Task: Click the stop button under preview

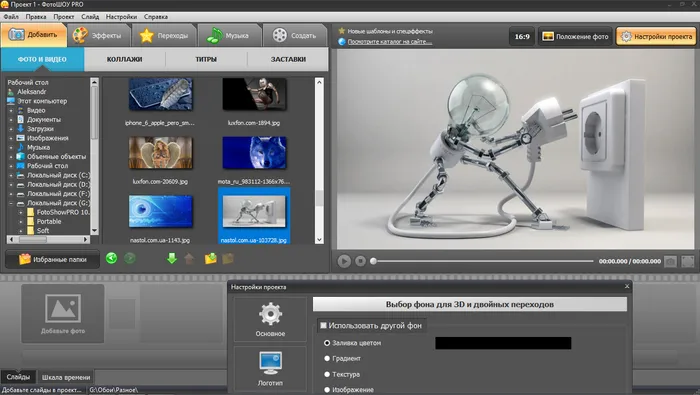Action: (x=360, y=261)
